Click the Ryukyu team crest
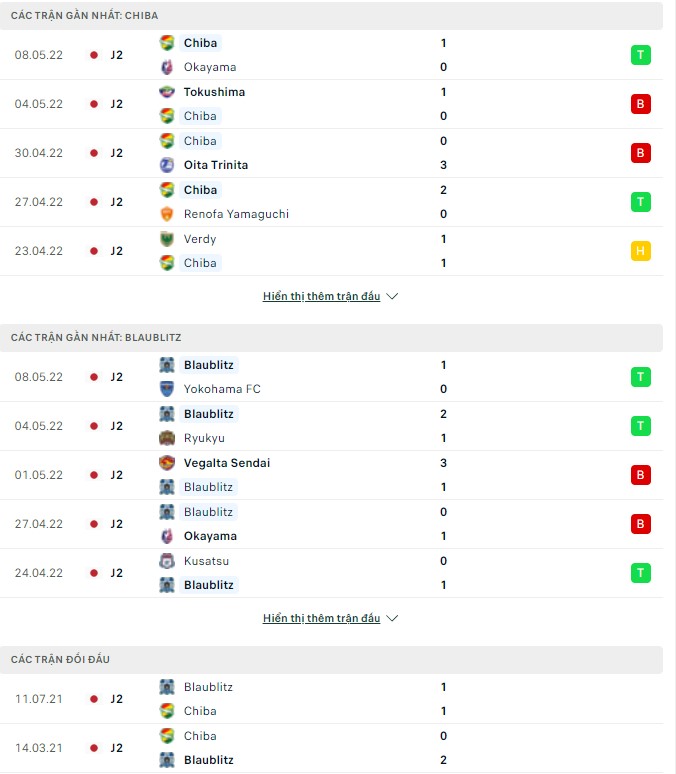This screenshot has width=676, height=774. (167, 438)
